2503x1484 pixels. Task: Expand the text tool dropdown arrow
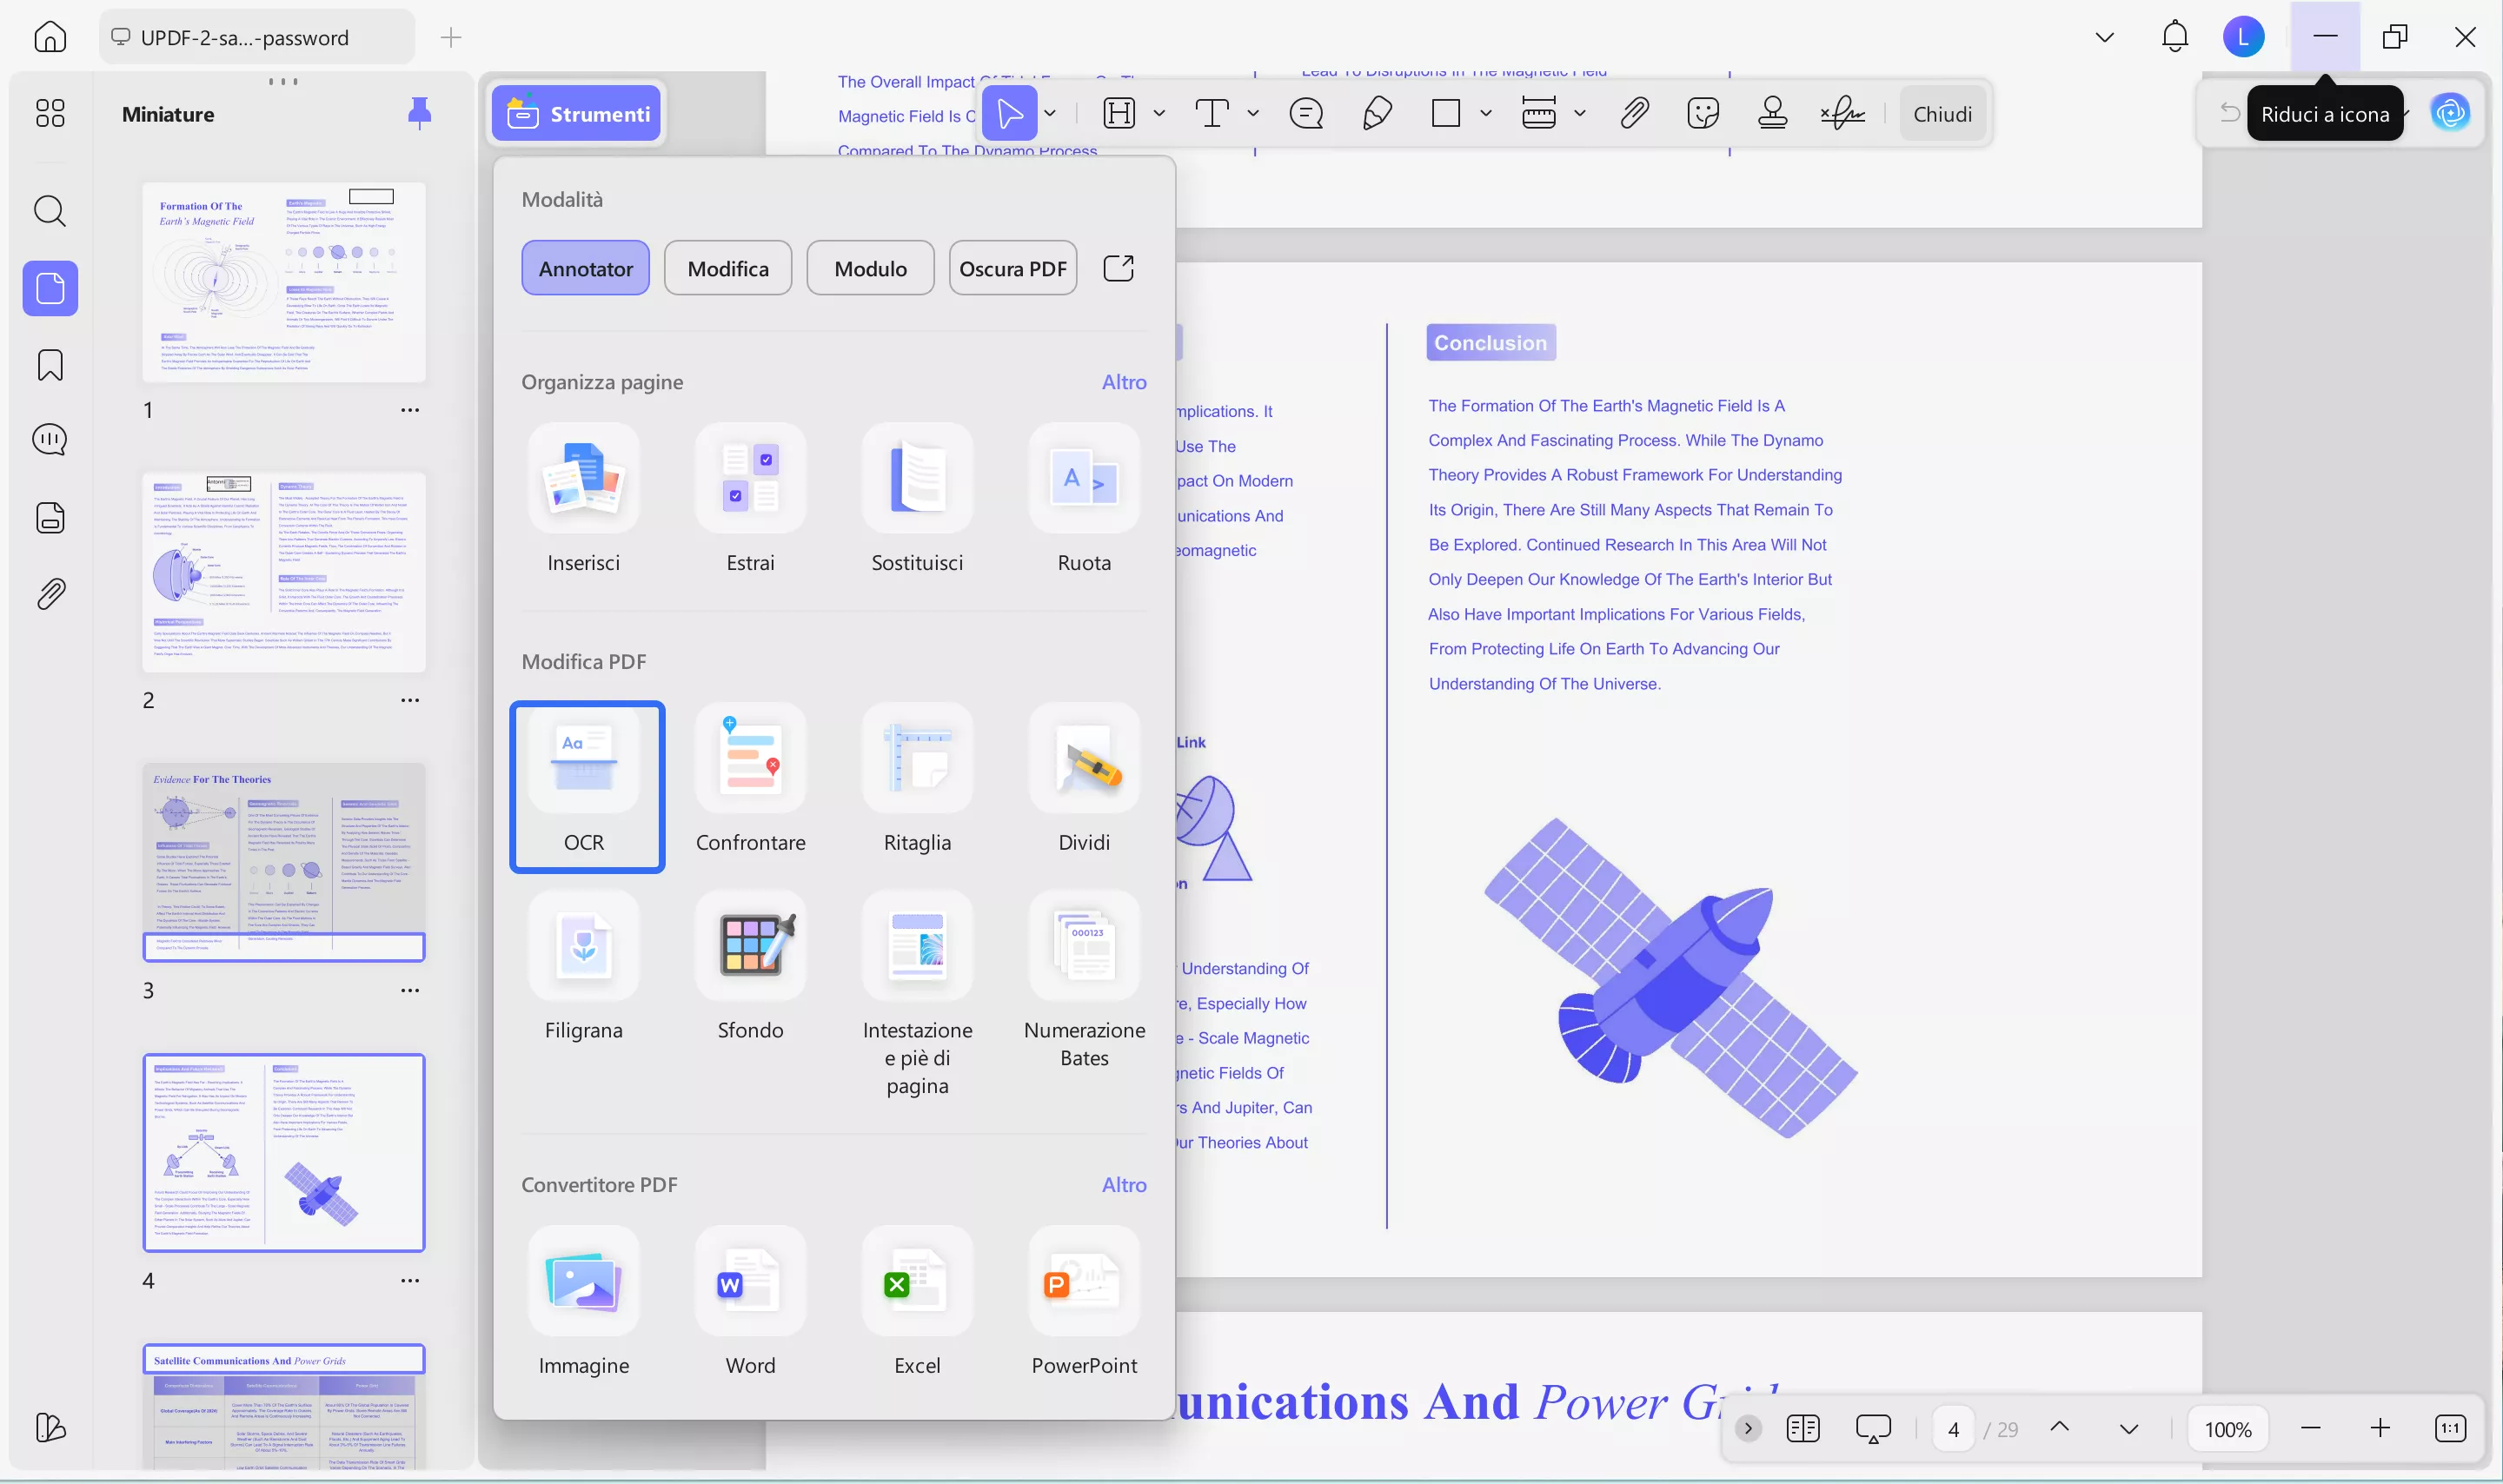[x=1252, y=114]
